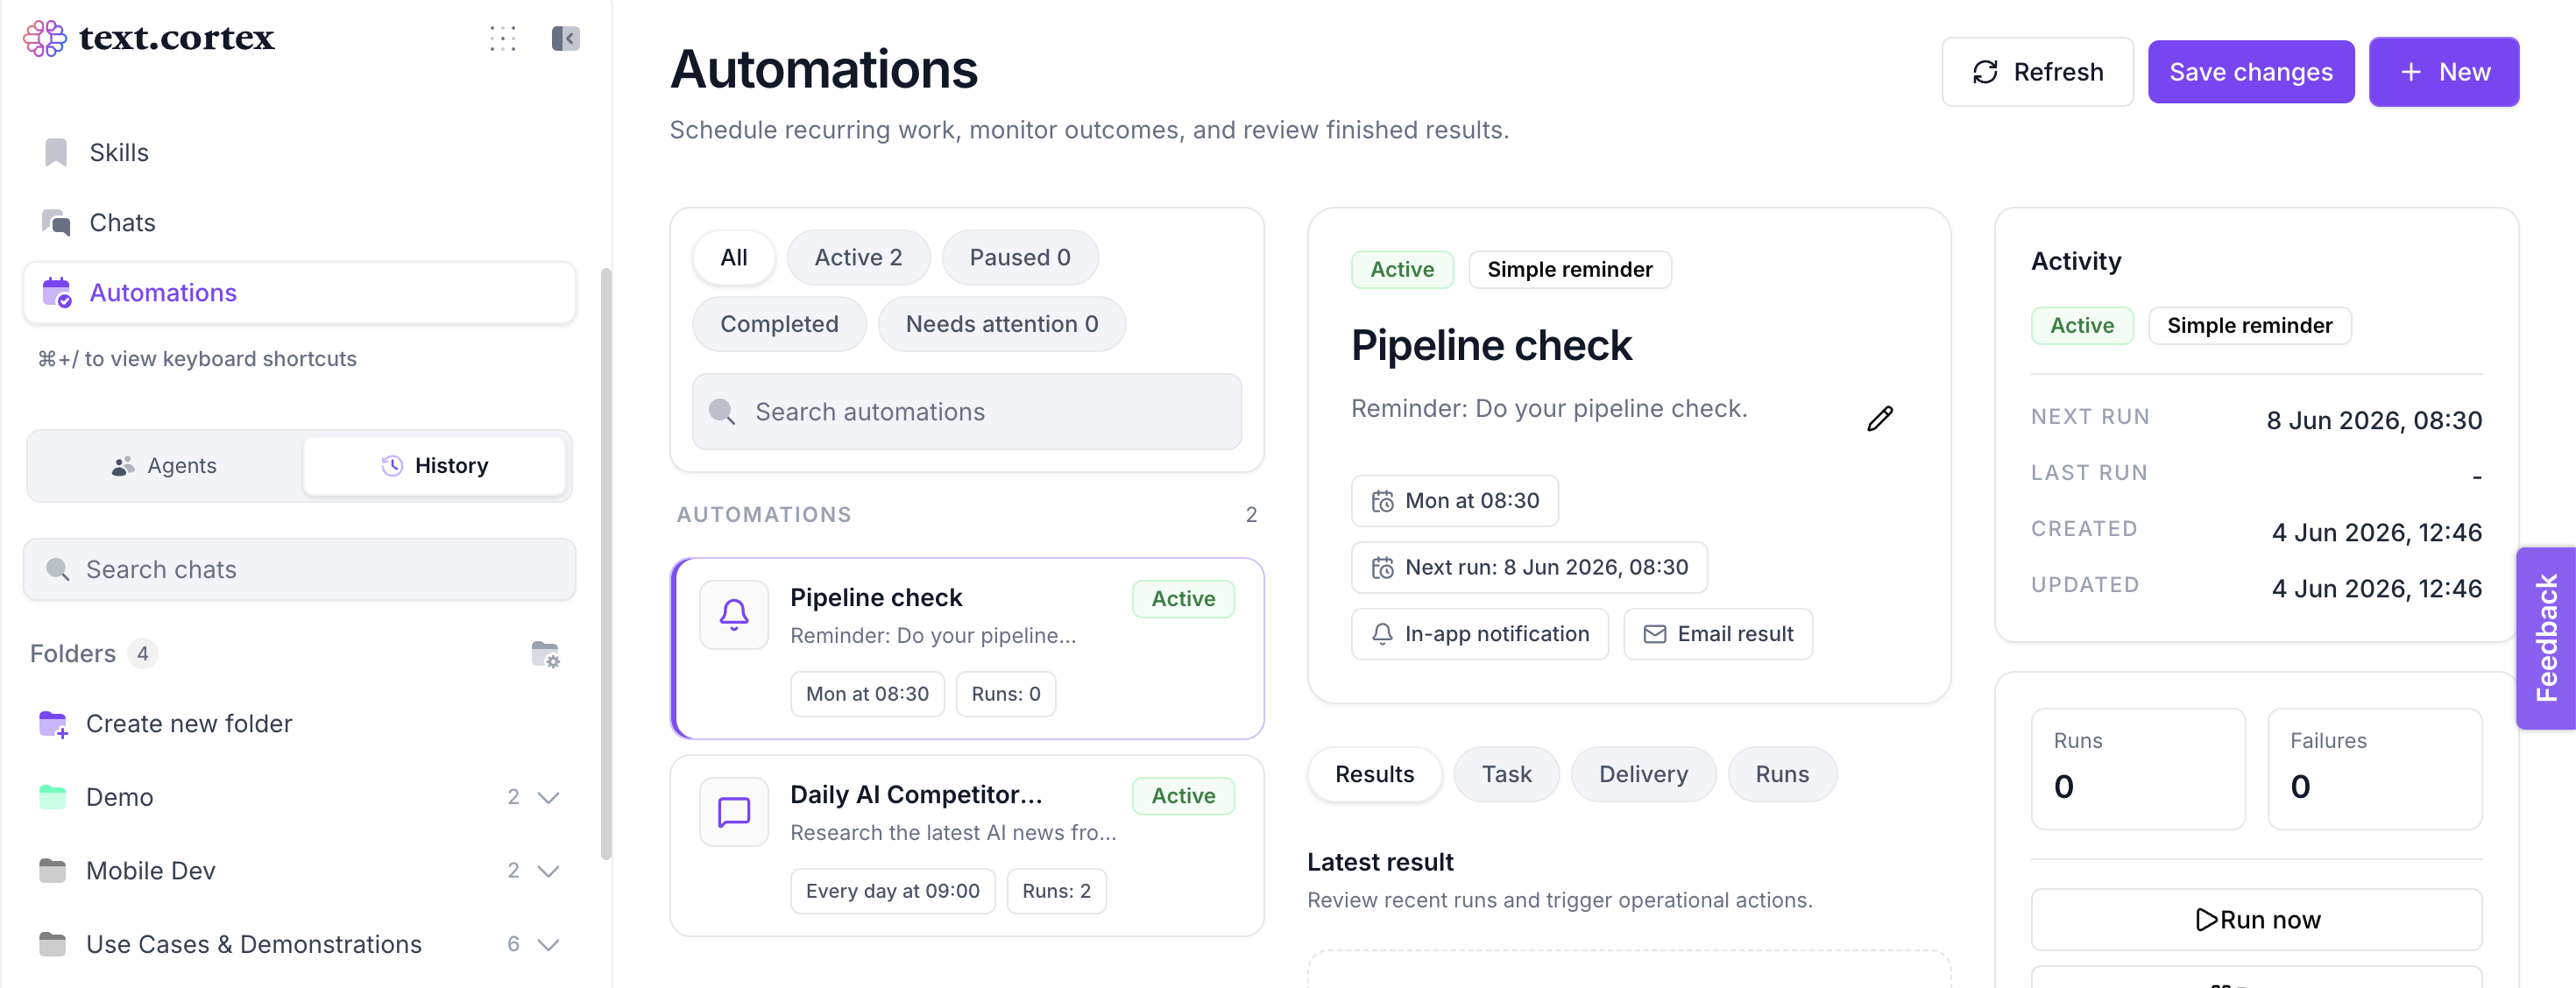Filter automations by Paused 0
2576x988 pixels.
[1020, 257]
